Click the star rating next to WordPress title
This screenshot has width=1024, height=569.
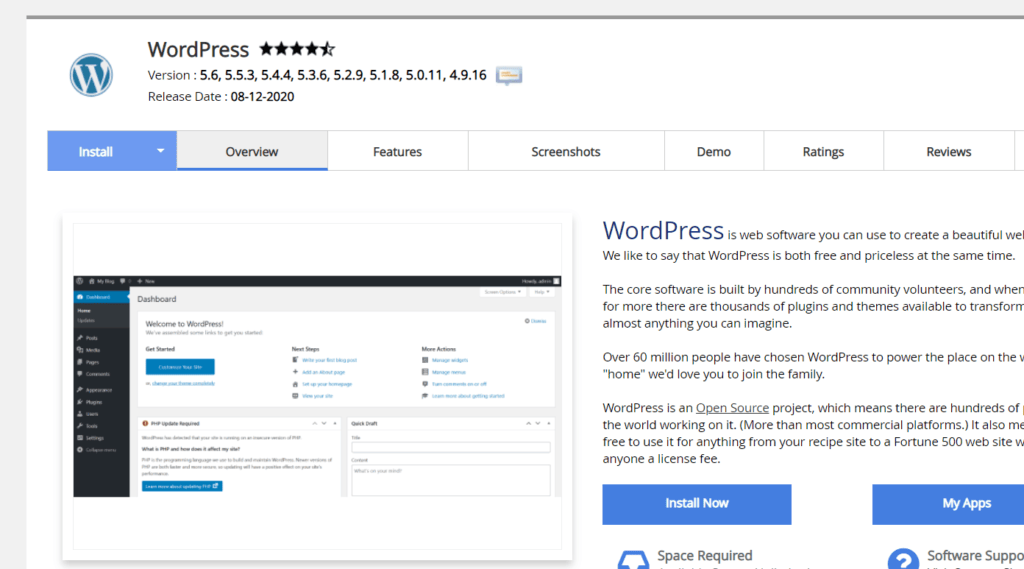pyautogui.click(x=297, y=49)
